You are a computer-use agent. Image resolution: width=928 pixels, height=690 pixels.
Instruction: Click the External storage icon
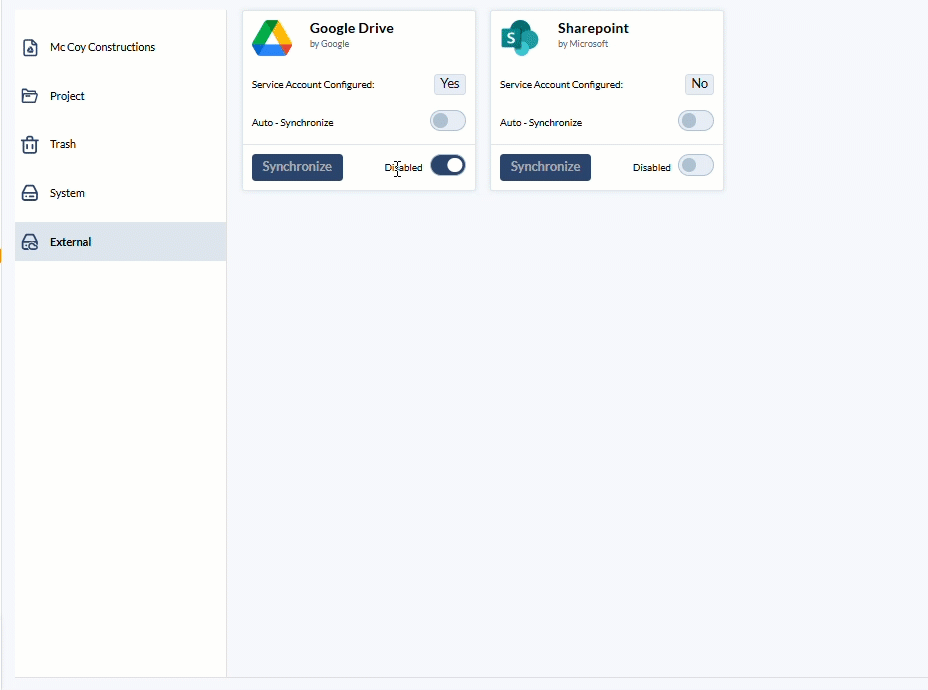click(x=30, y=242)
